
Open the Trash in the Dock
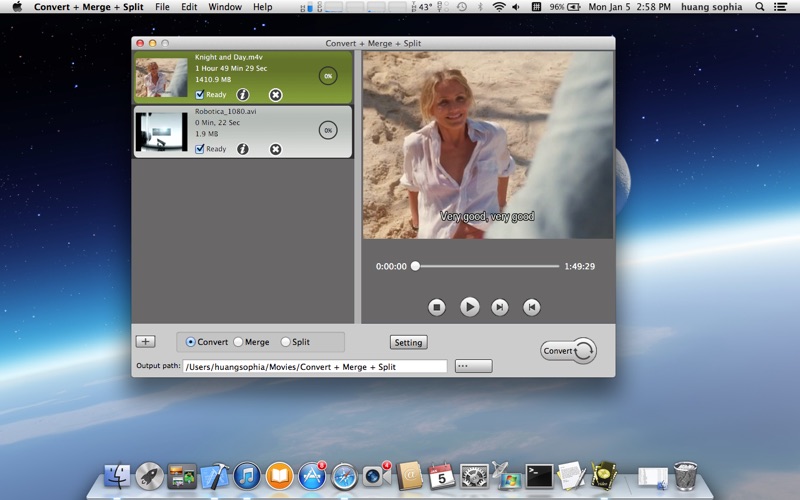coord(685,475)
